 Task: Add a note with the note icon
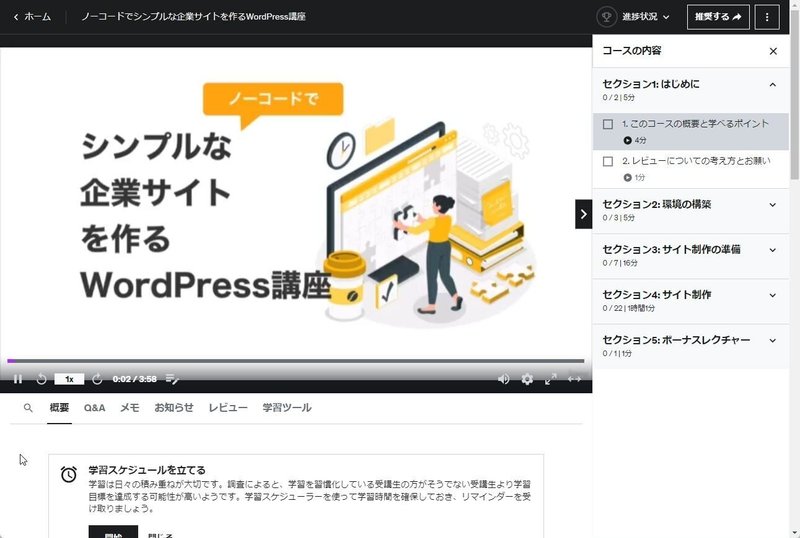point(172,379)
